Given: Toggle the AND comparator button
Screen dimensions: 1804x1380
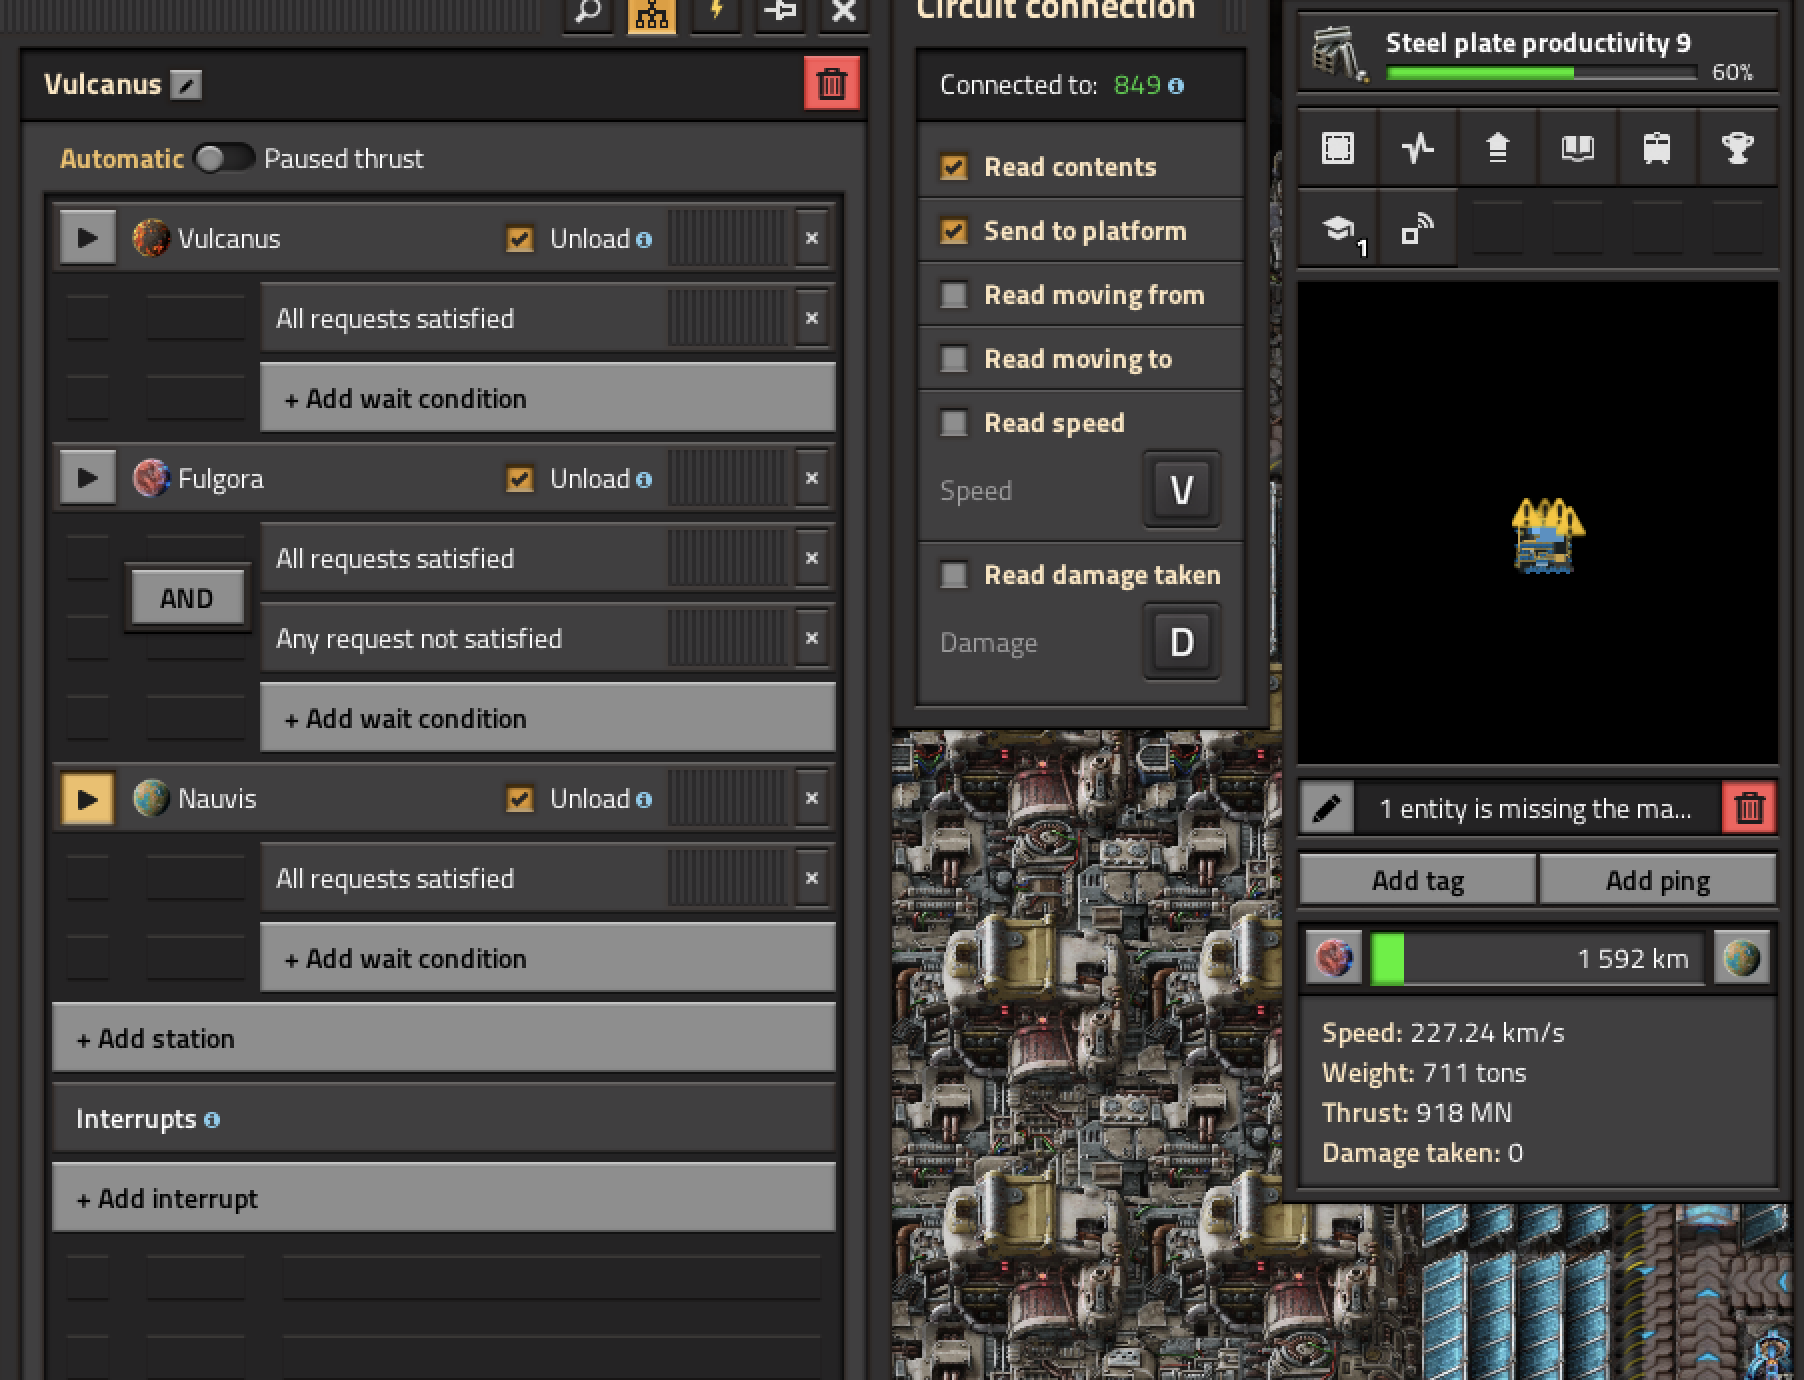Looking at the screenshot, I should pyautogui.click(x=187, y=598).
